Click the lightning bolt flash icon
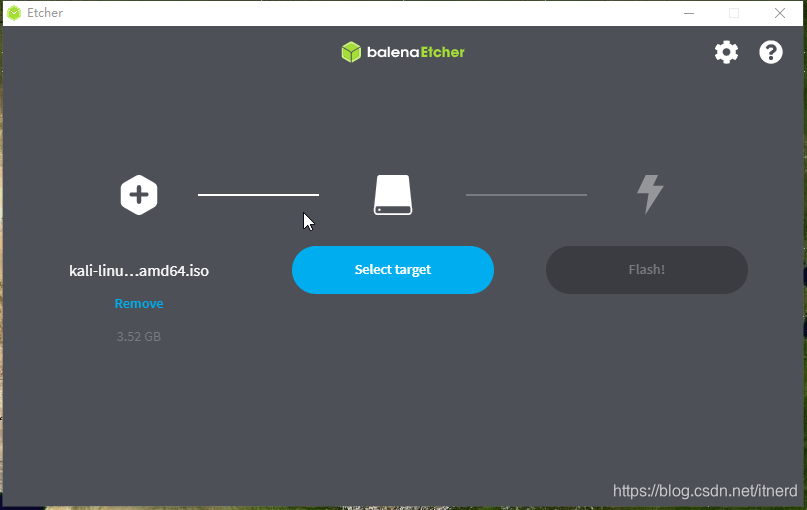This screenshot has width=807, height=510. tap(650, 194)
